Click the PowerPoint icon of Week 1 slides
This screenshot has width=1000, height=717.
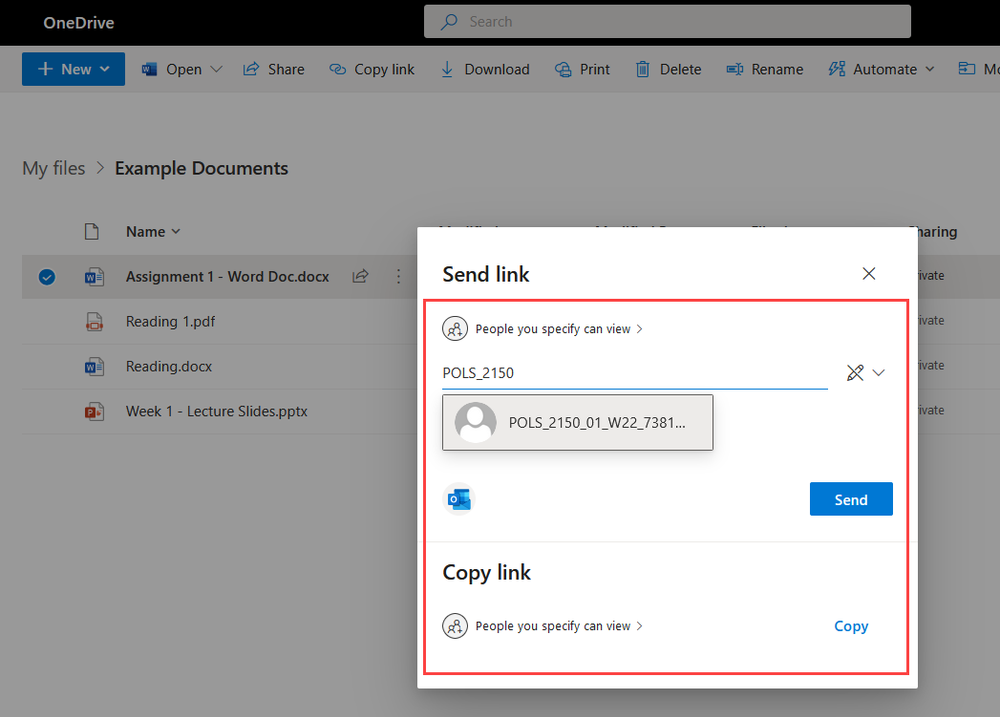pyautogui.click(x=94, y=411)
